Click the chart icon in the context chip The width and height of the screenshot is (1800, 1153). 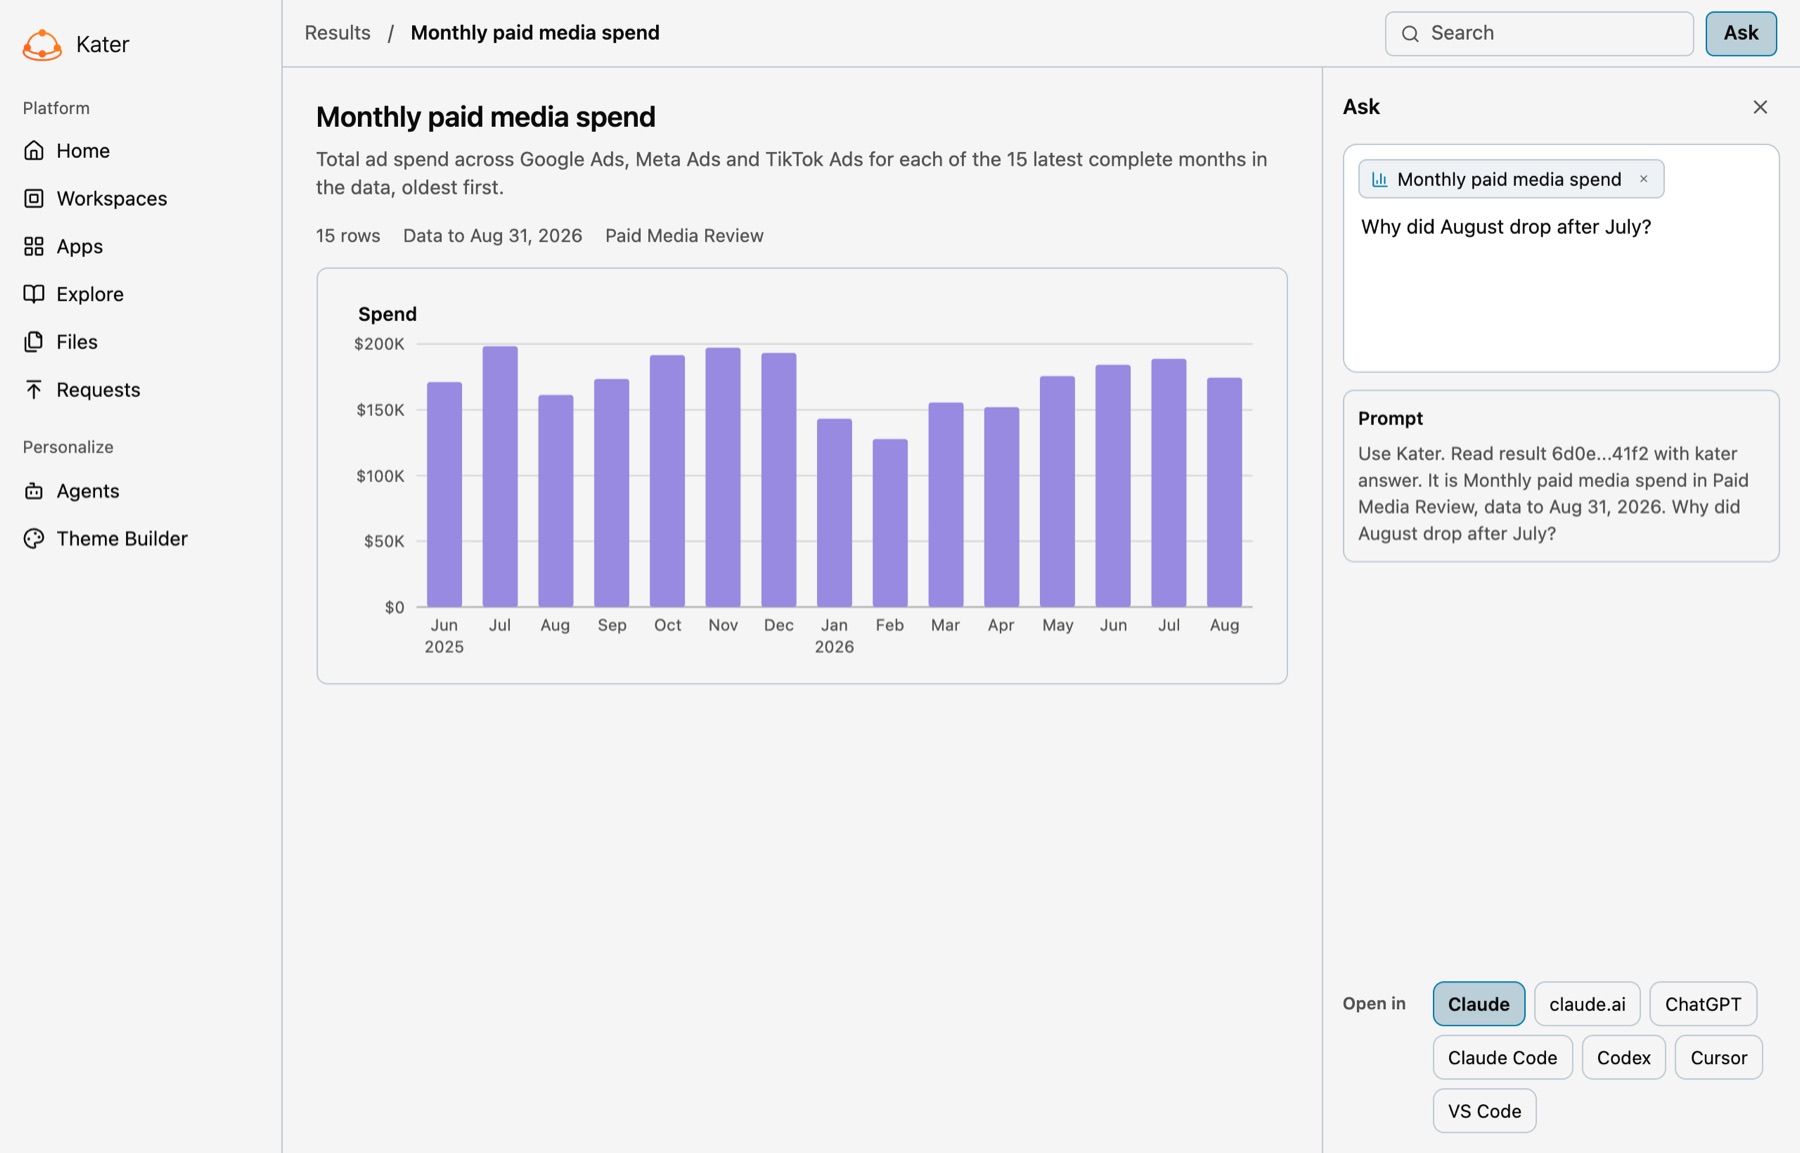click(x=1380, y=179)
